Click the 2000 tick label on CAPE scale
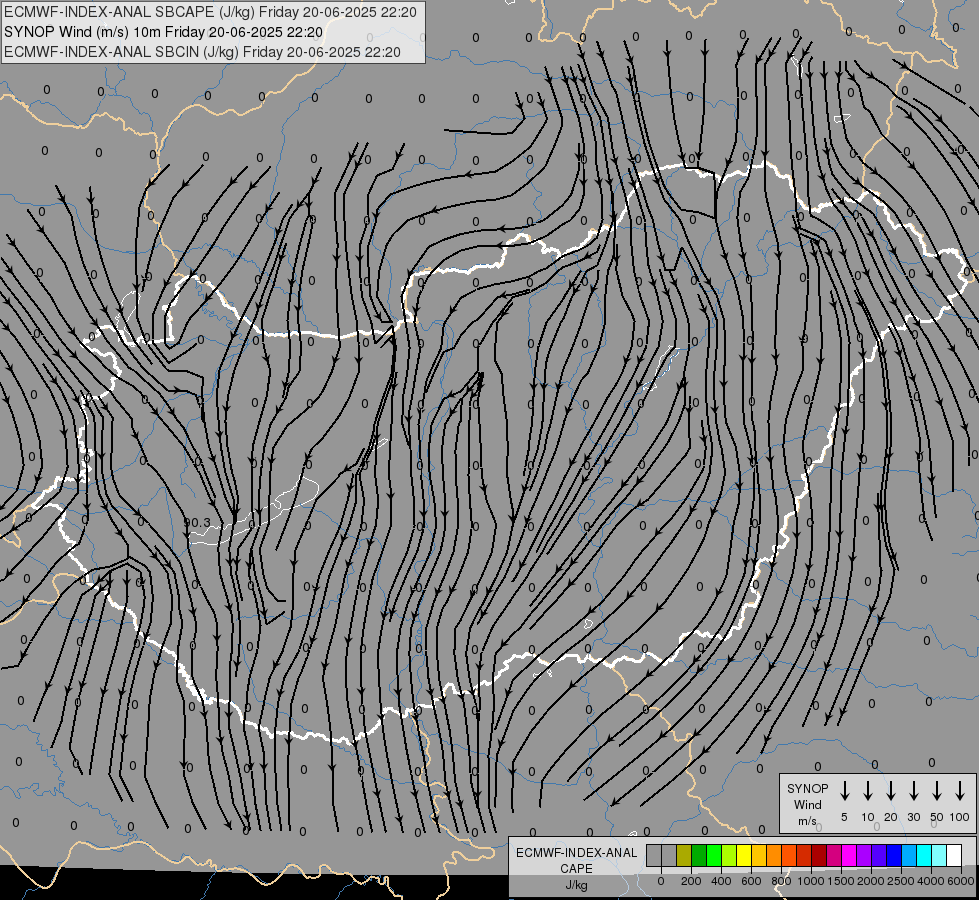The height and width of the screenshot is (900, 979). point(871,881)
